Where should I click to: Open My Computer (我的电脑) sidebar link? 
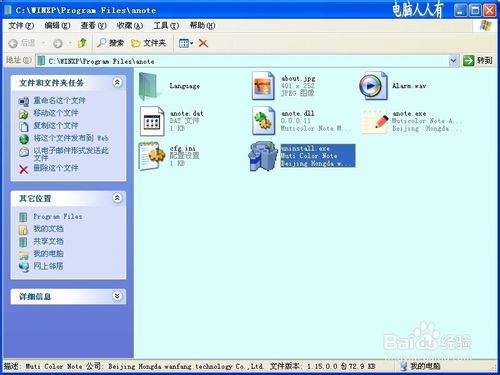[48, 254]
